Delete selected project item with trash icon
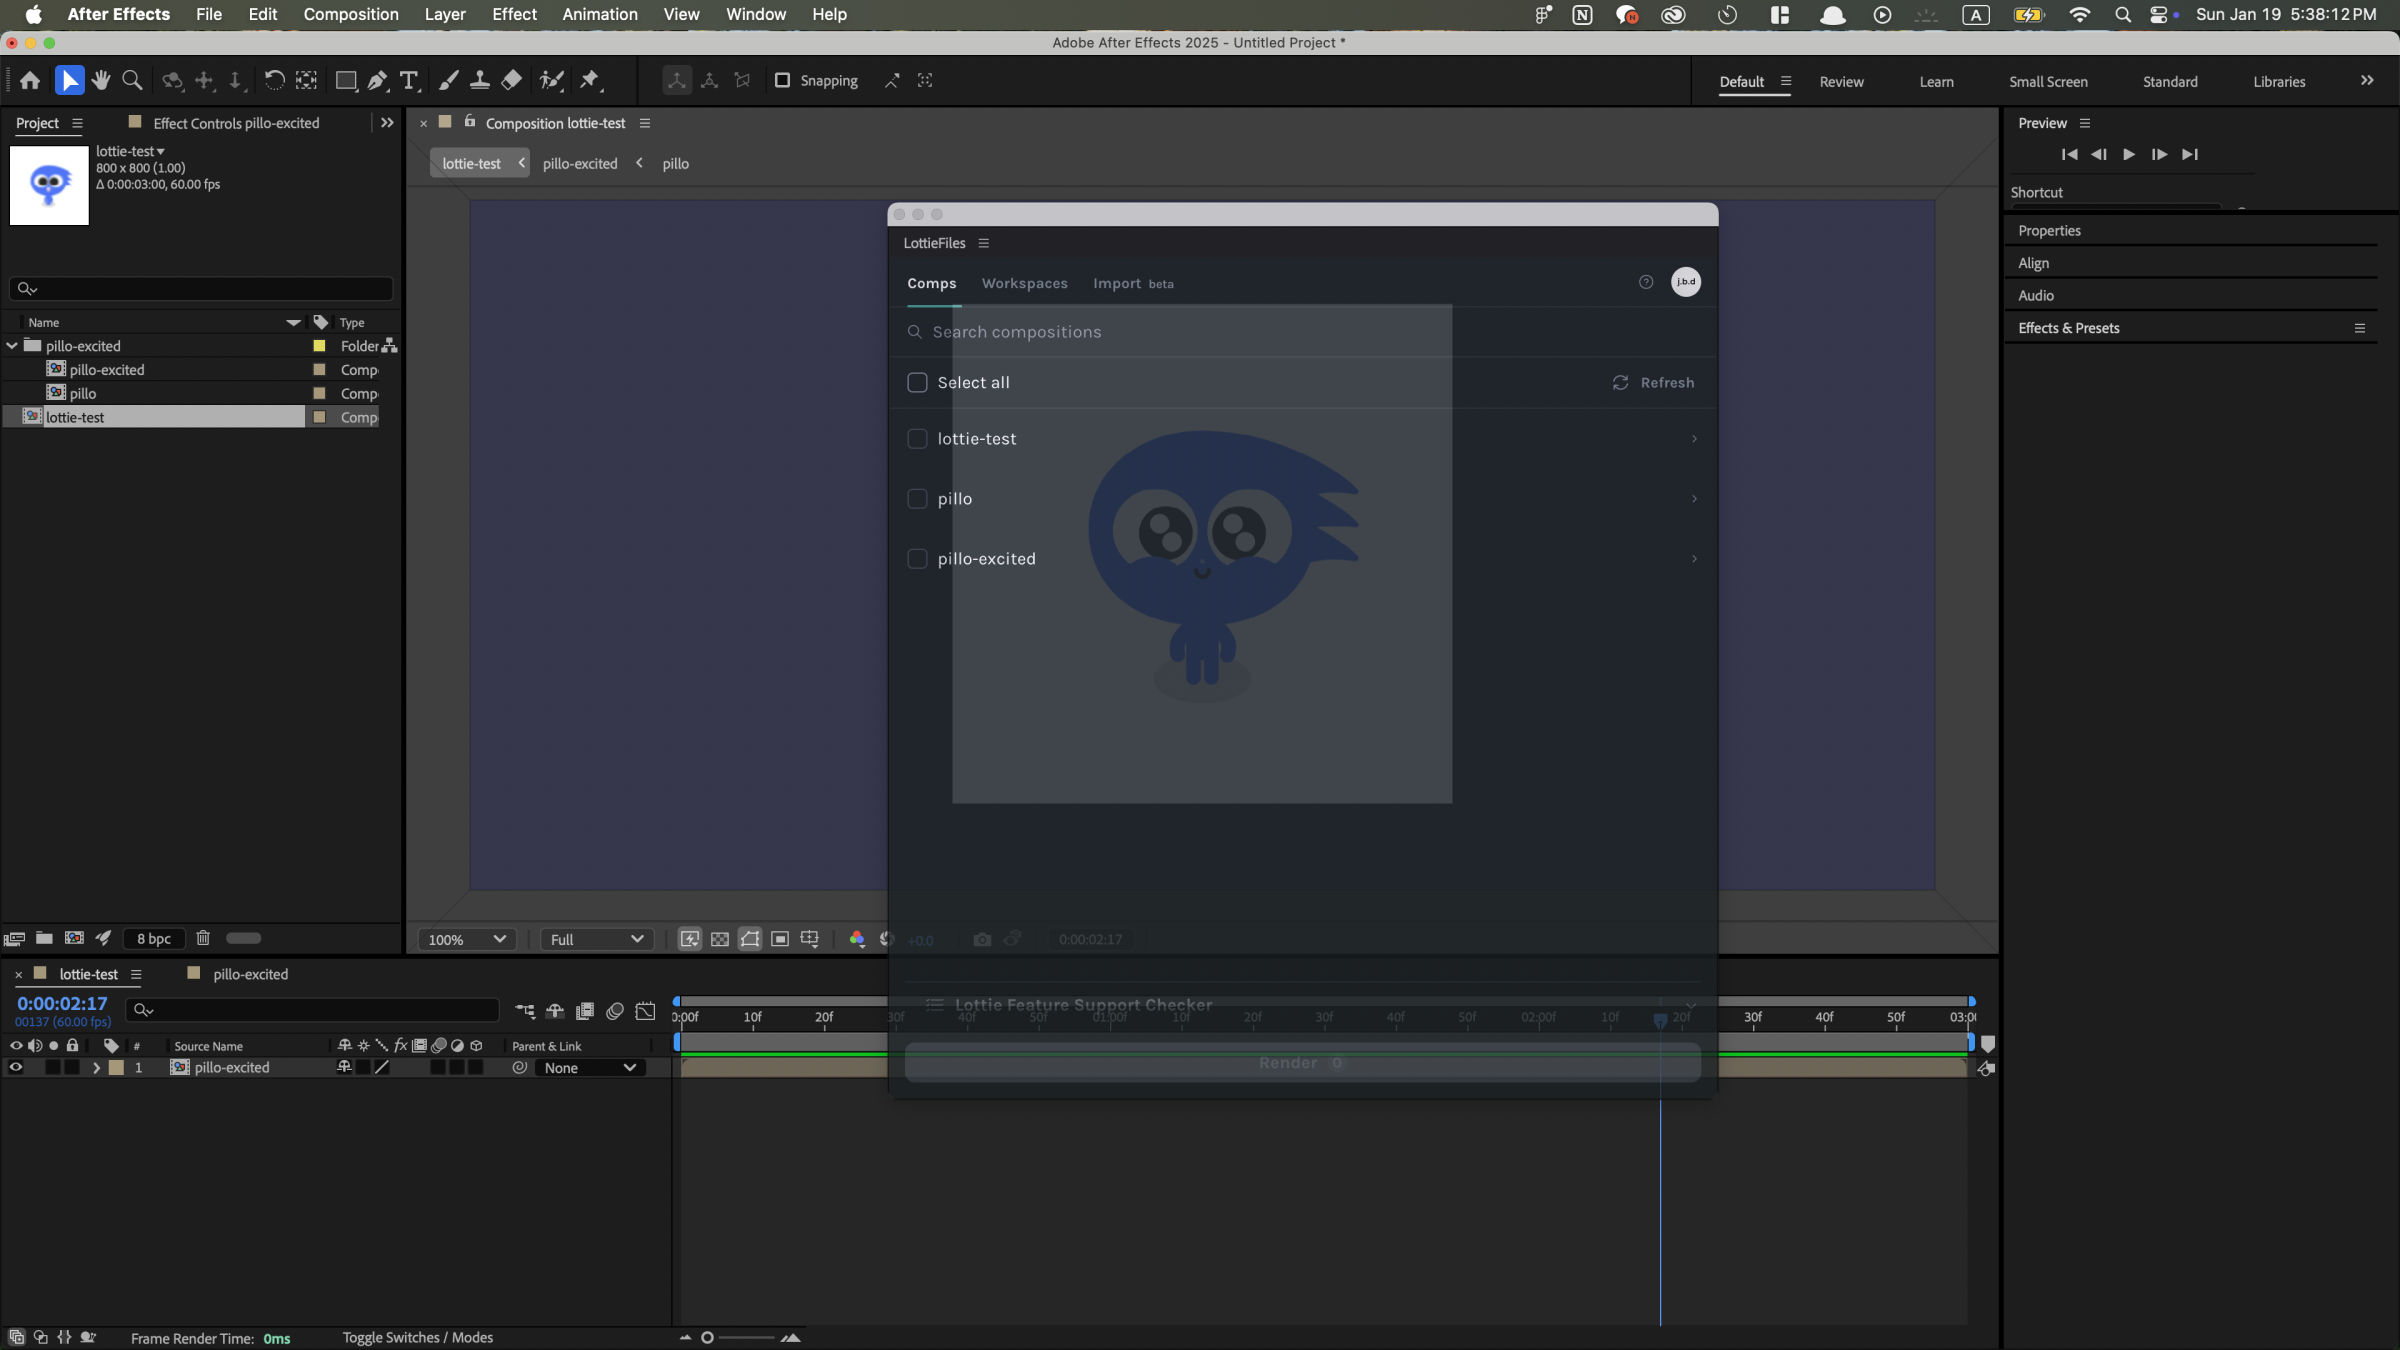This screenshot has width=2400, height=1350. [203, 938]
